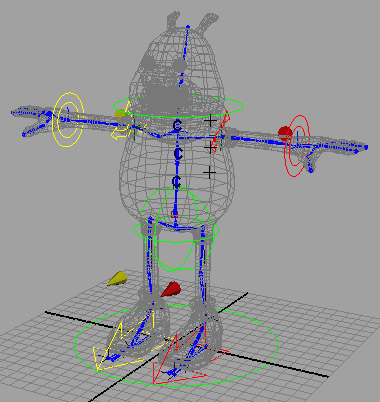The image size is (380, 402).
Task: Select the topmost C-shaped spine control
Action: tap(178, 126)
